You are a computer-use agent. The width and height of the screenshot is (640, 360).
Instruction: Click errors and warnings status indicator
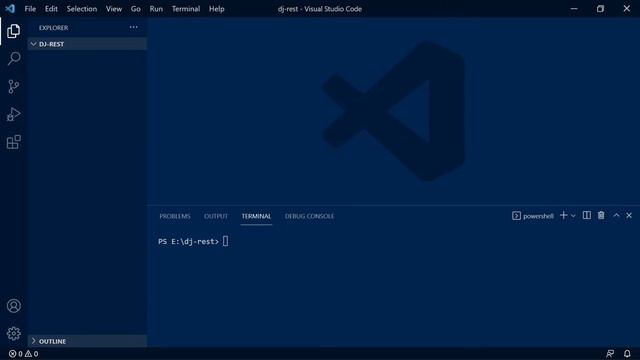coord(23,354)
